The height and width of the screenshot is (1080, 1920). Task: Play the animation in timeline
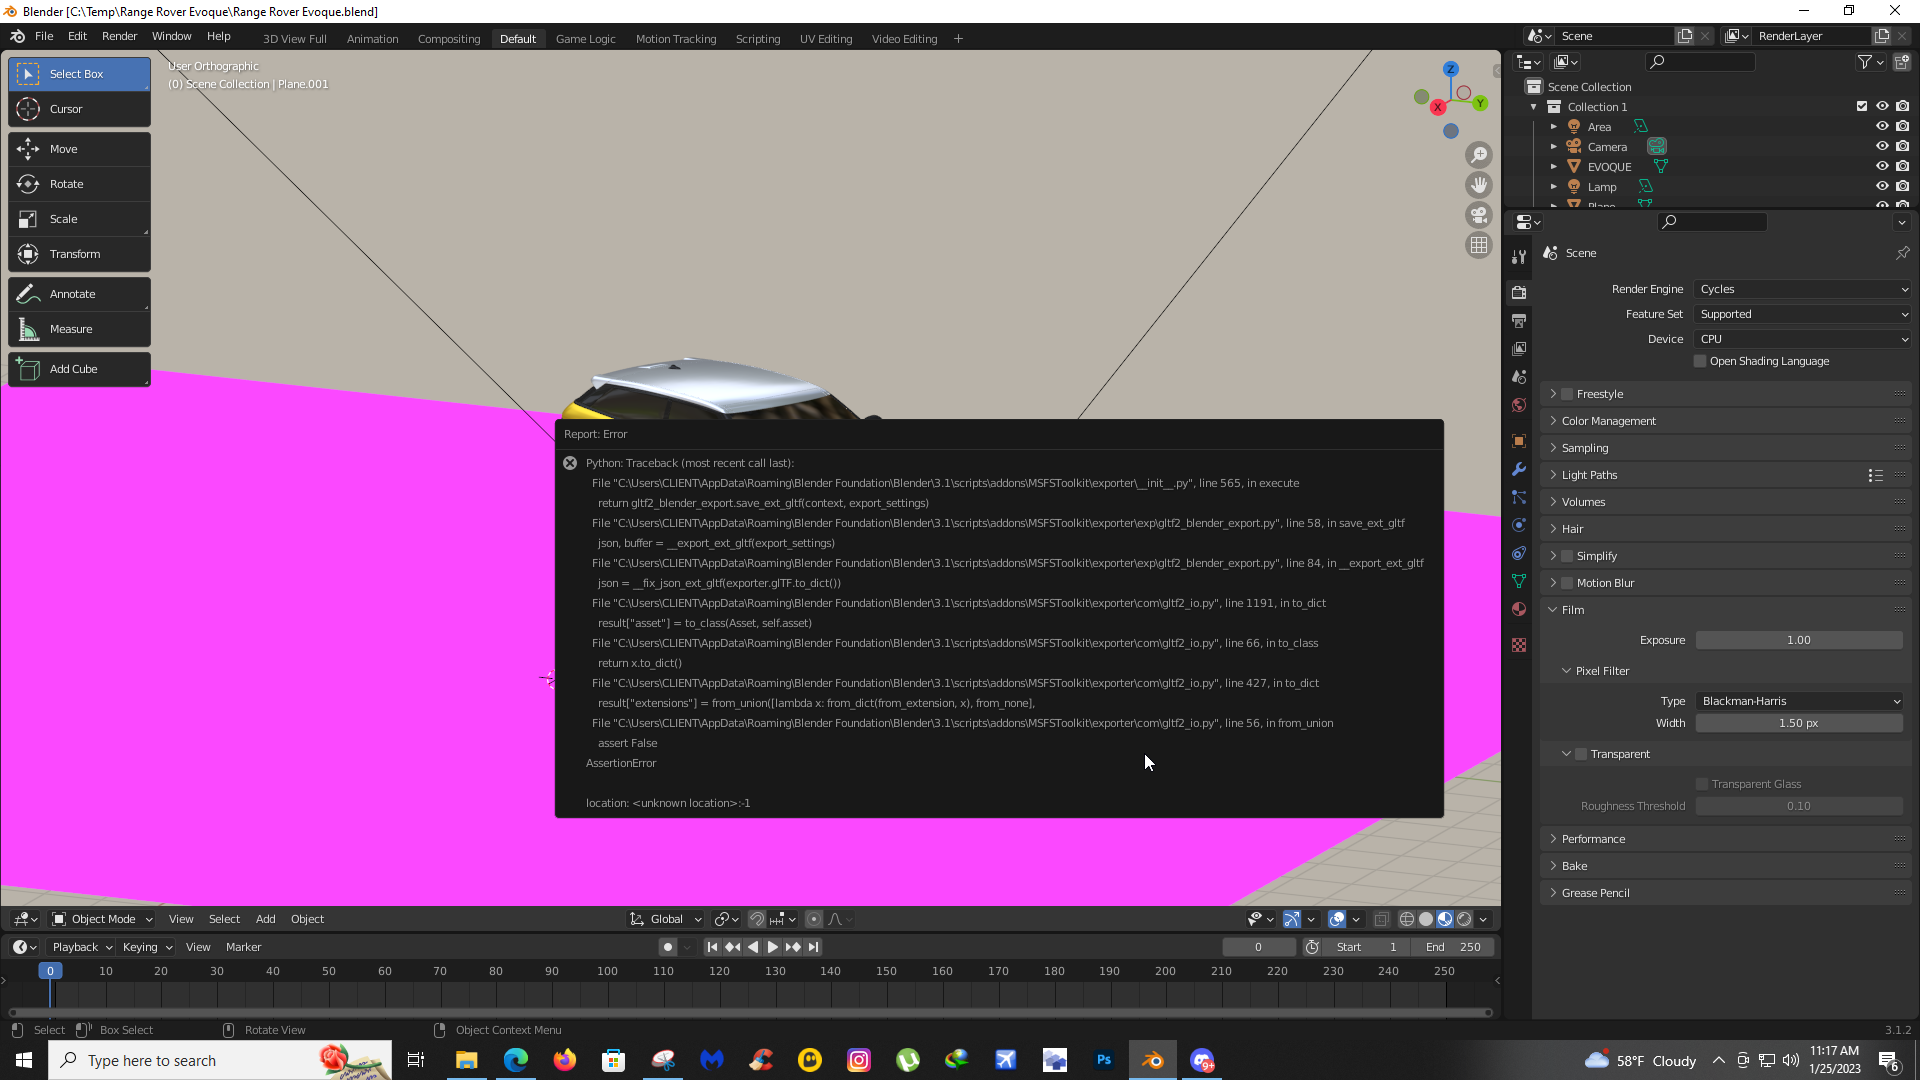(x=772, y=947)
